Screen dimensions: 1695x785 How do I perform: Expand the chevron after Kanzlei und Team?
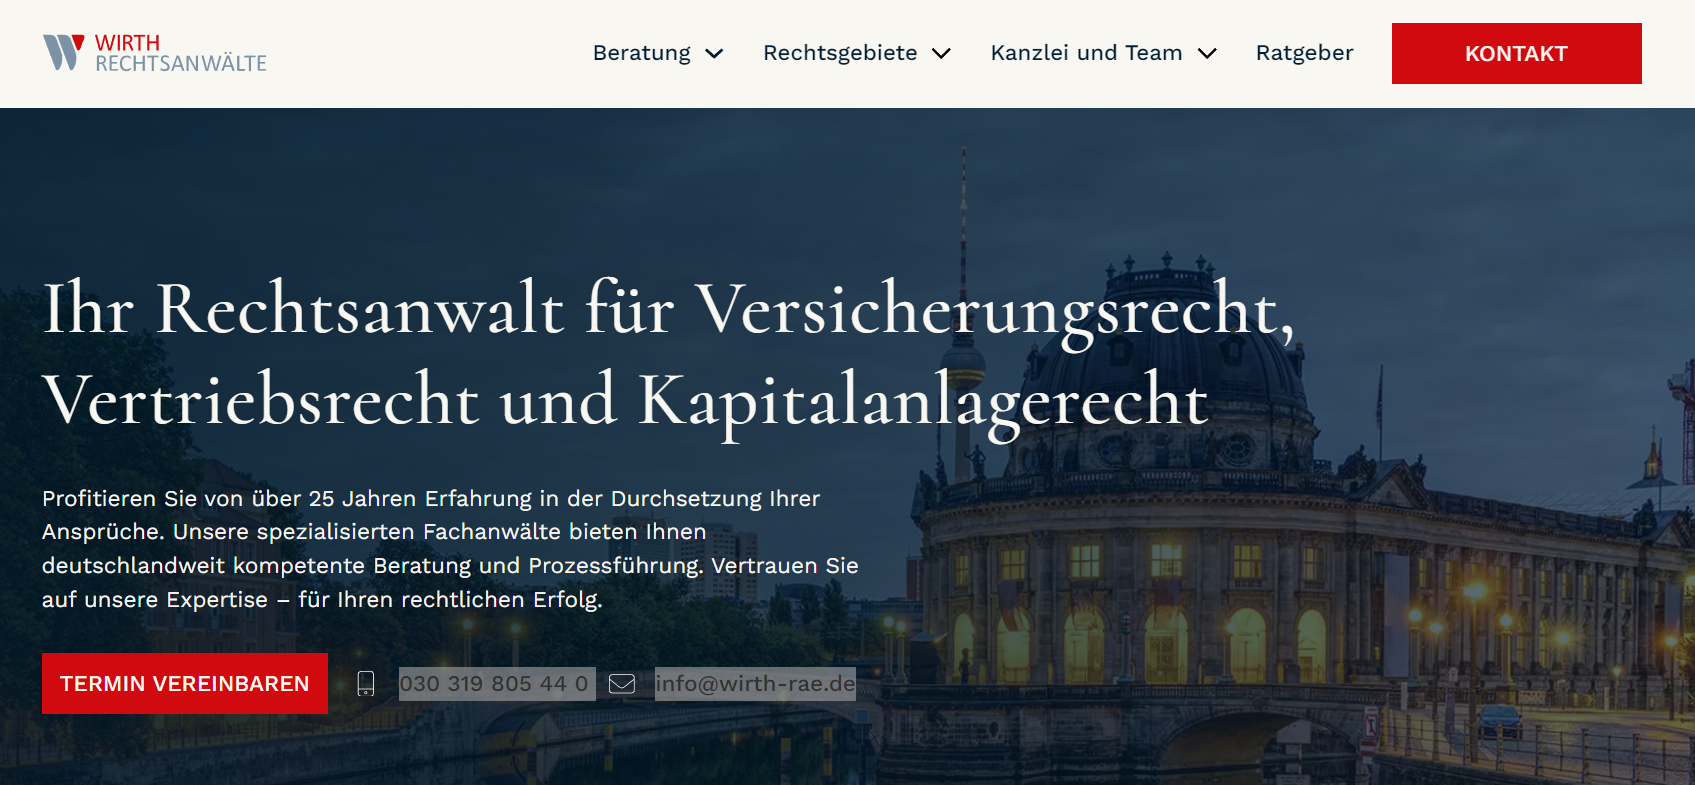pyautogui.click(x=1207, y=54)
